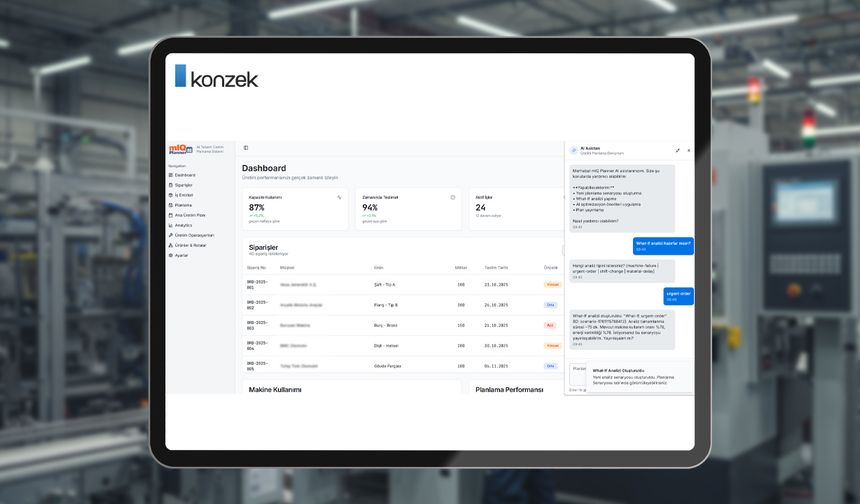The width and height of the screenshot is (860, 504).
Task: Open Üretim Operasyonları from the sidebar
Action: pyautogui.click(x=194, y=235)
